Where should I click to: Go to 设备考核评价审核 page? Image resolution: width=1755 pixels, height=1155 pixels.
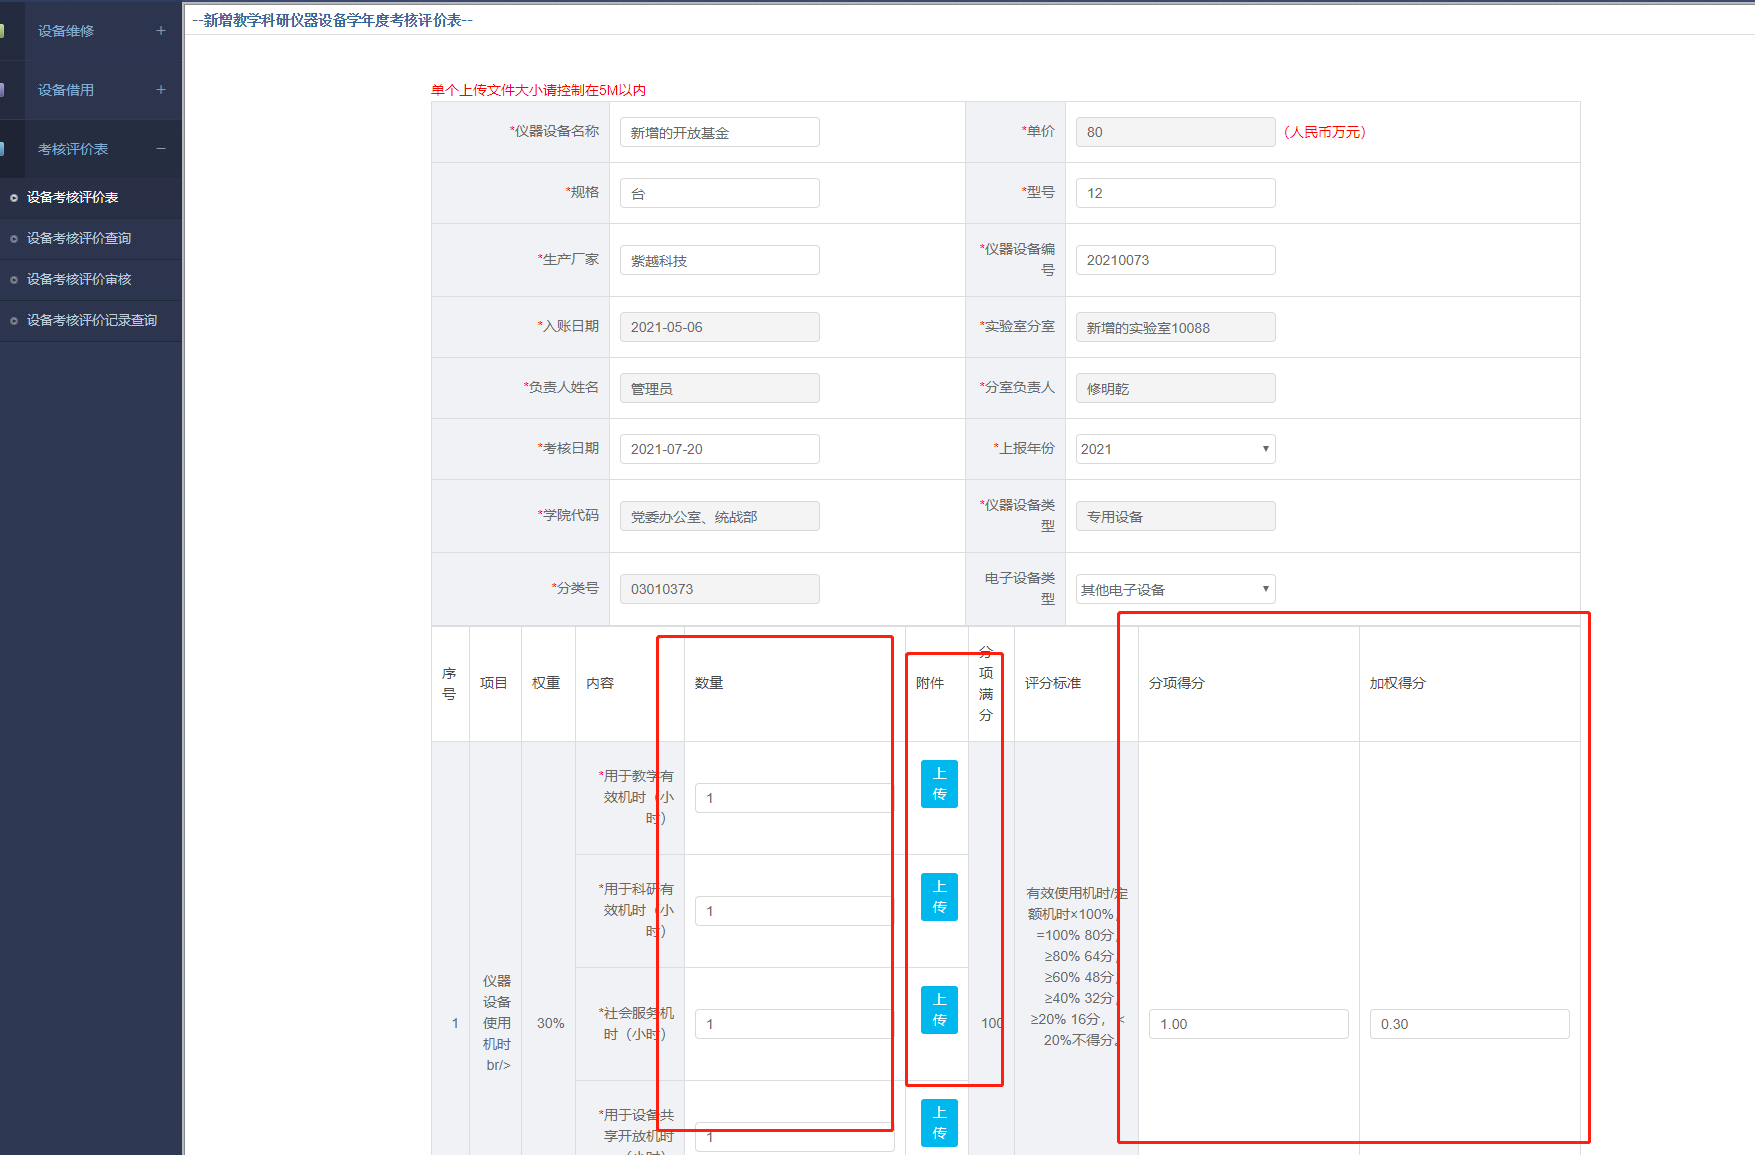tap(79, 280)
